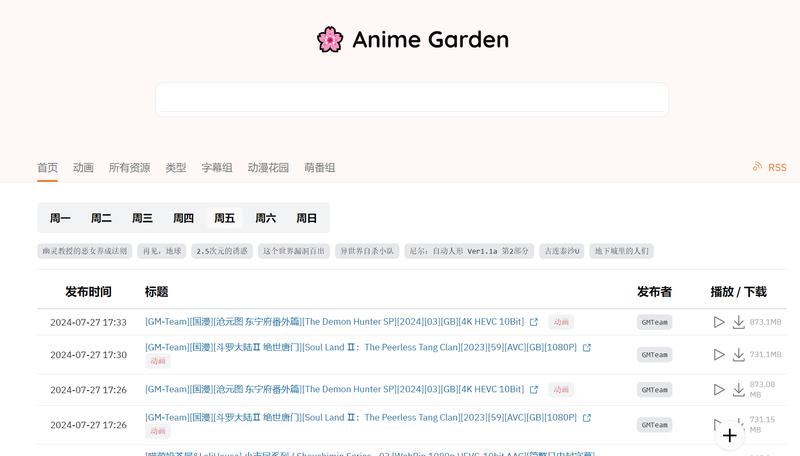Click the 动画 badge on 17:30 row
The image size is (800, 456).
point(158,361)
